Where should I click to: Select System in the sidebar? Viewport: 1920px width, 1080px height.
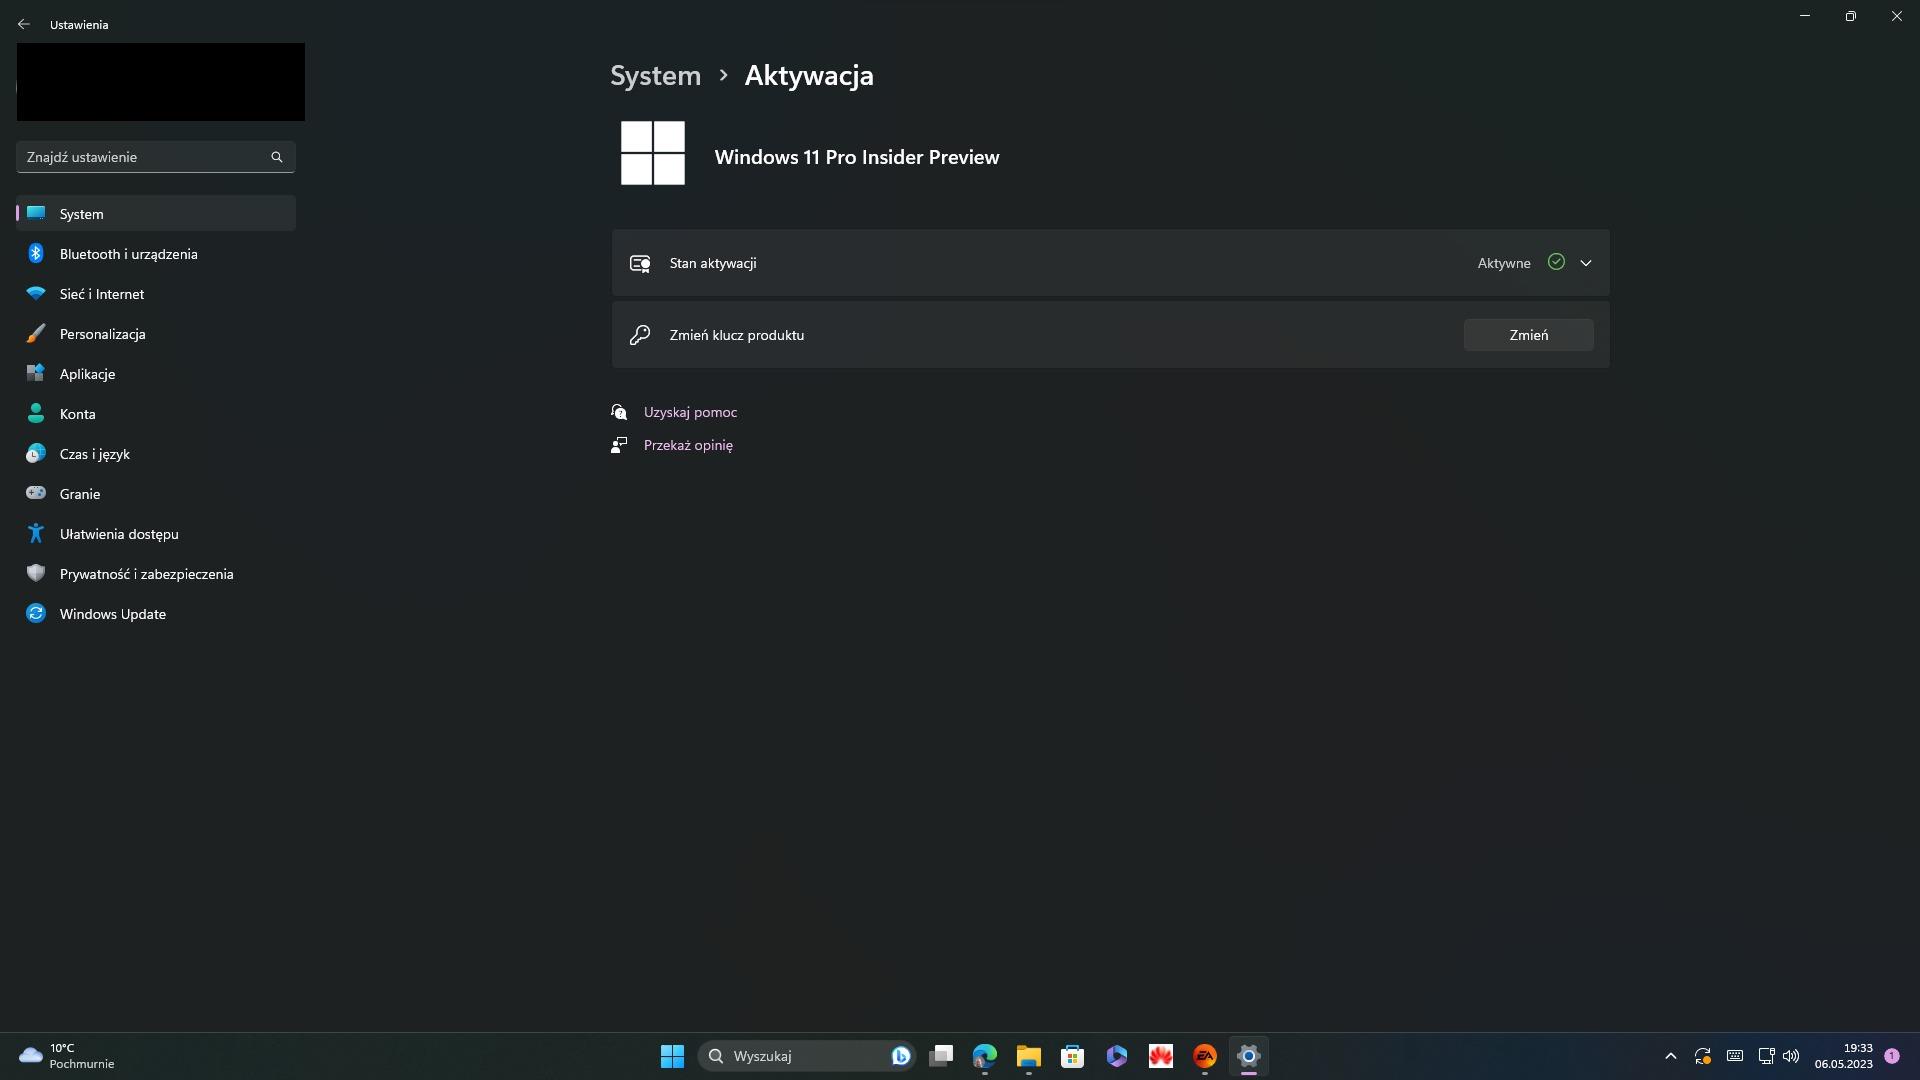(156, 214)
